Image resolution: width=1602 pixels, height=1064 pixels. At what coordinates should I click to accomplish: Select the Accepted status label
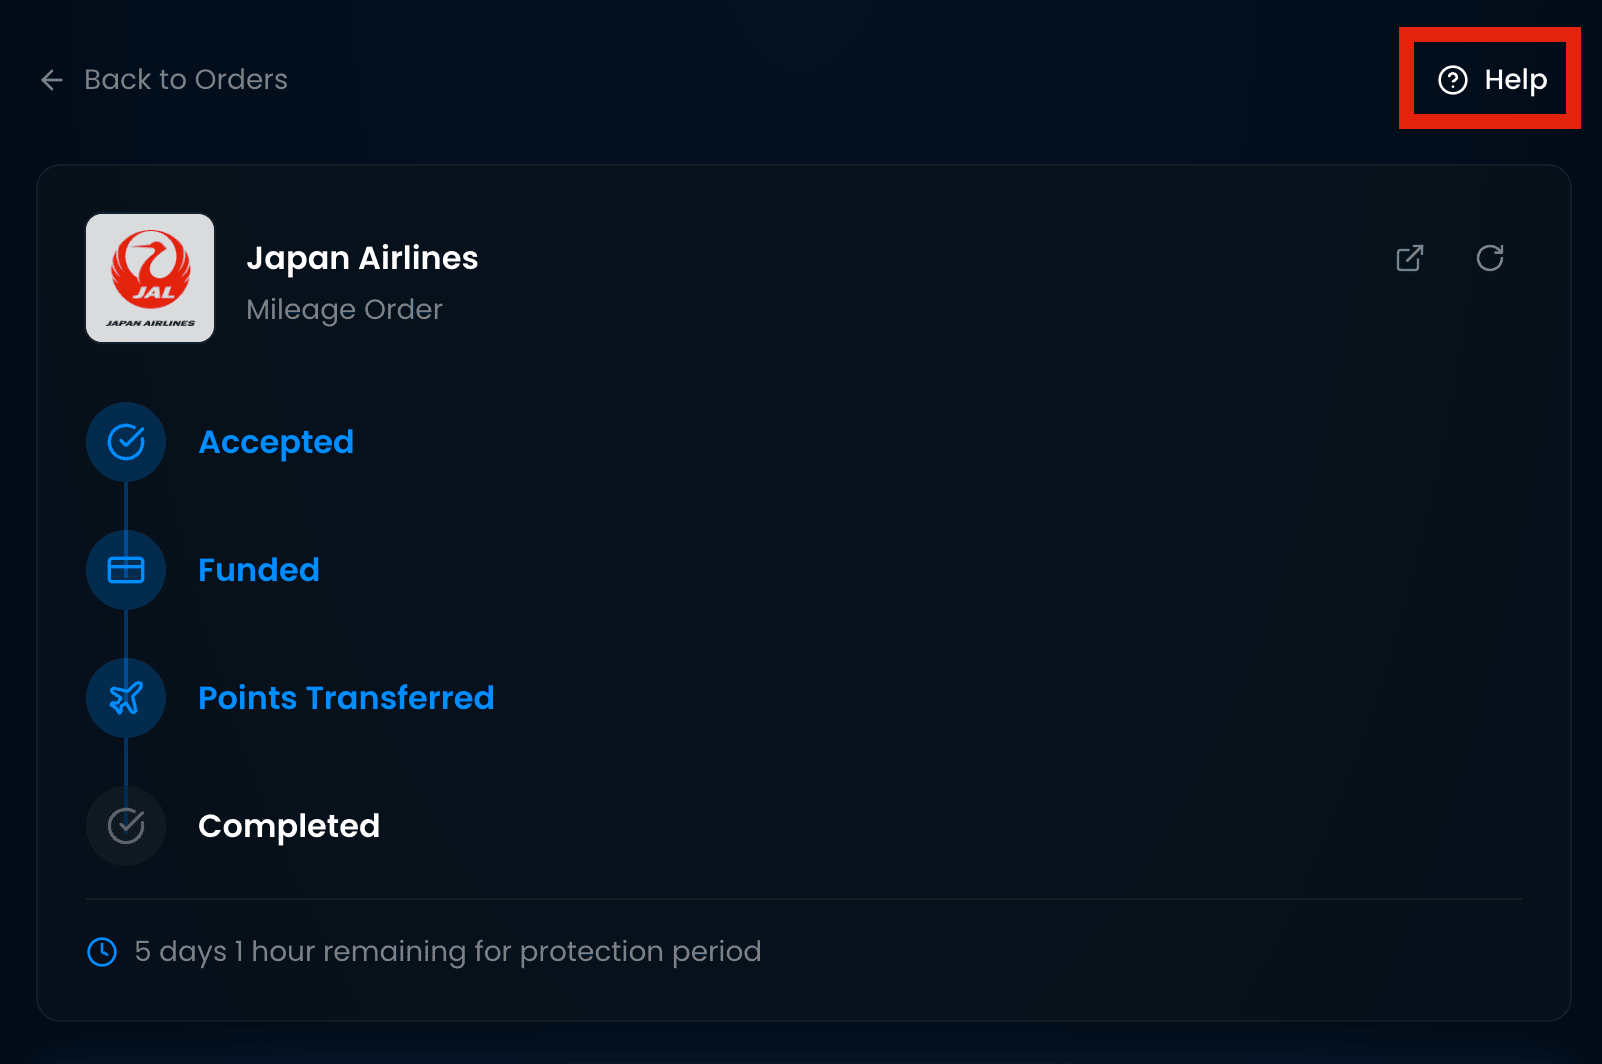coord(276,442)
